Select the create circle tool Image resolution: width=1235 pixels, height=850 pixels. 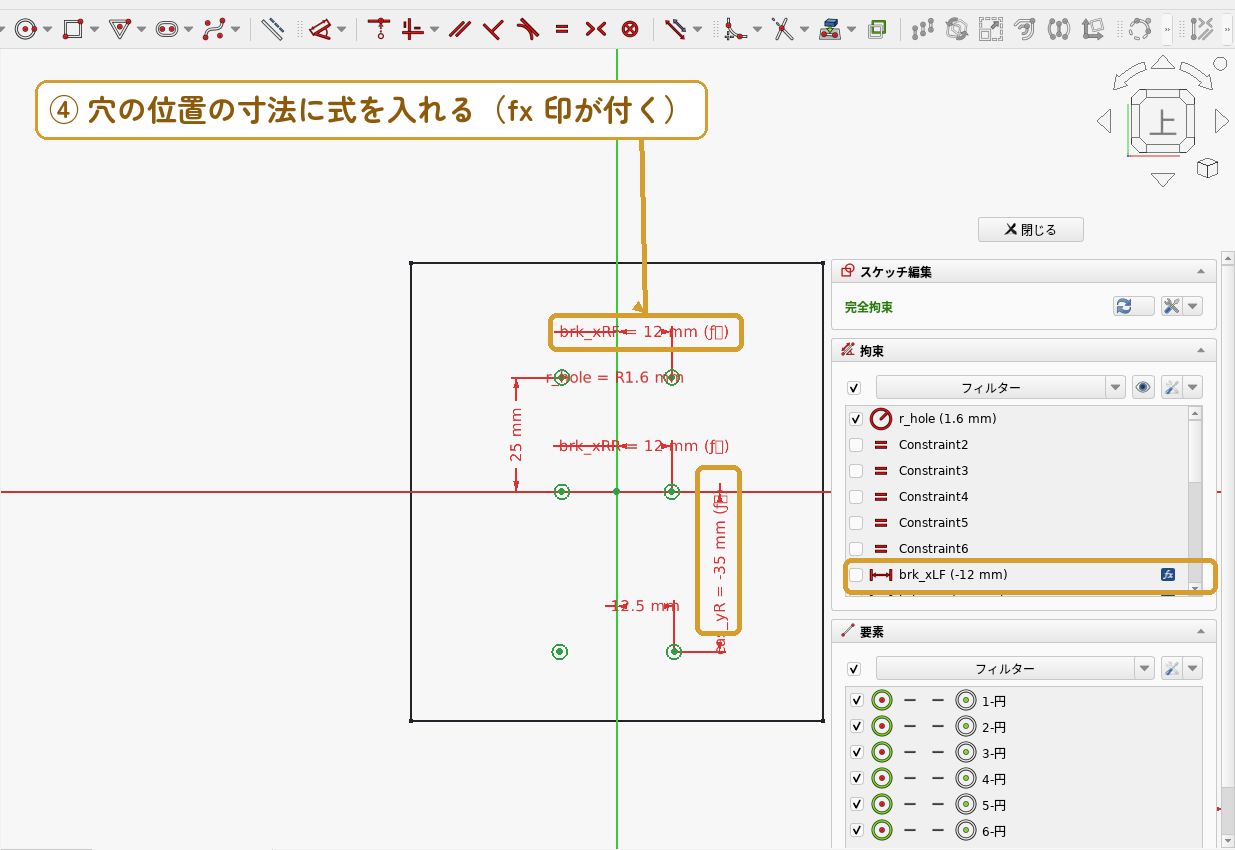[x=26, y=29]
